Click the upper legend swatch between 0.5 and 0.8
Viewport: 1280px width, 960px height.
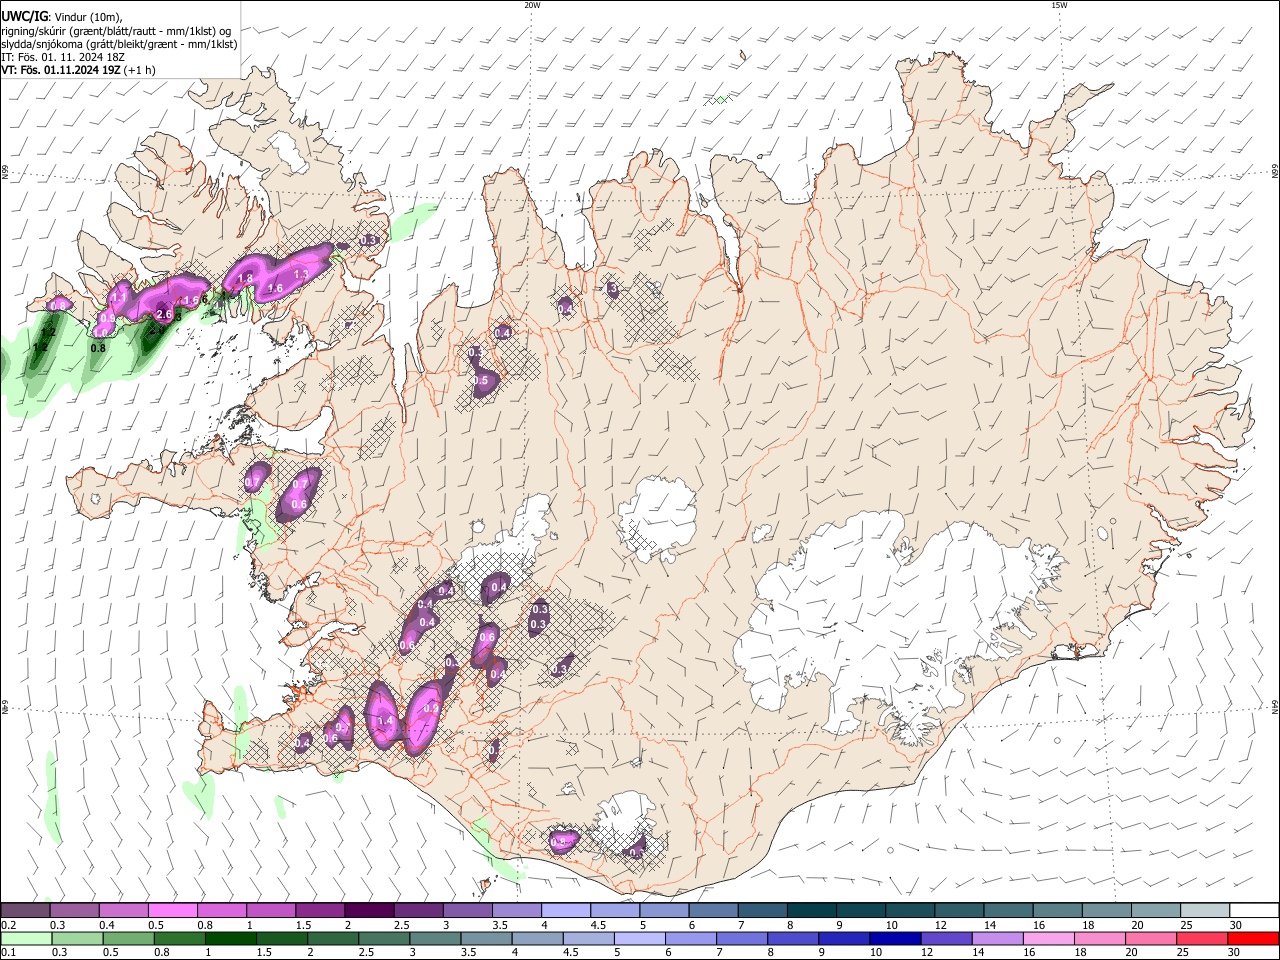pos(172,910)
